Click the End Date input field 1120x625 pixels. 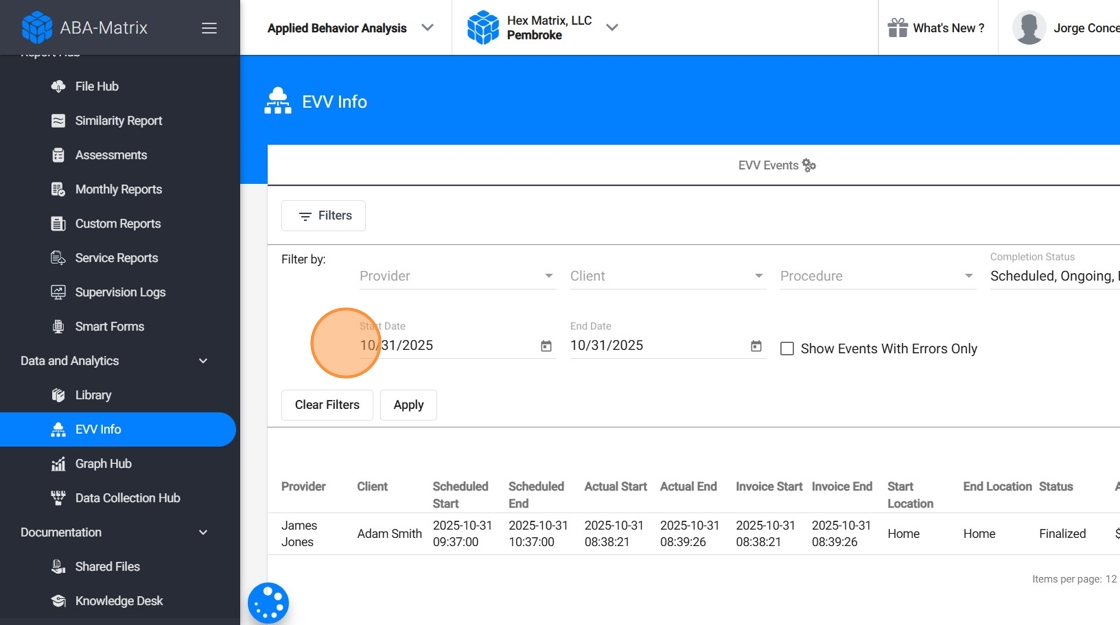pos(655,346)
